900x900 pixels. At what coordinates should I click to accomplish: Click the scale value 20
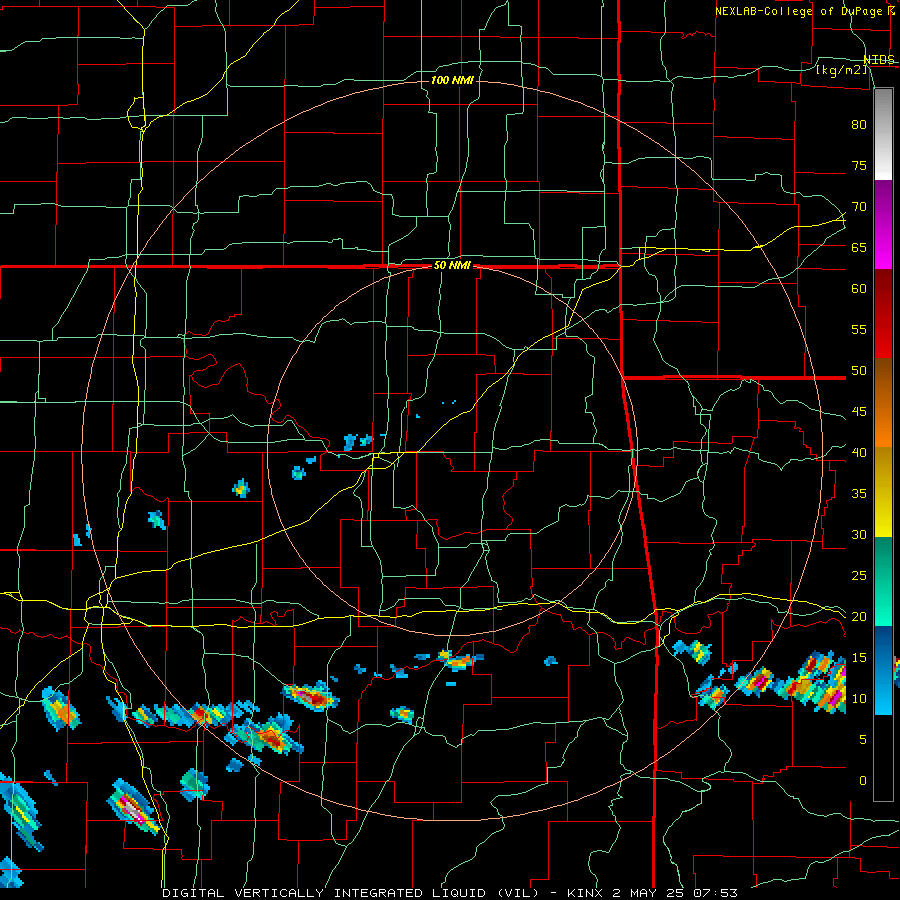859,616
